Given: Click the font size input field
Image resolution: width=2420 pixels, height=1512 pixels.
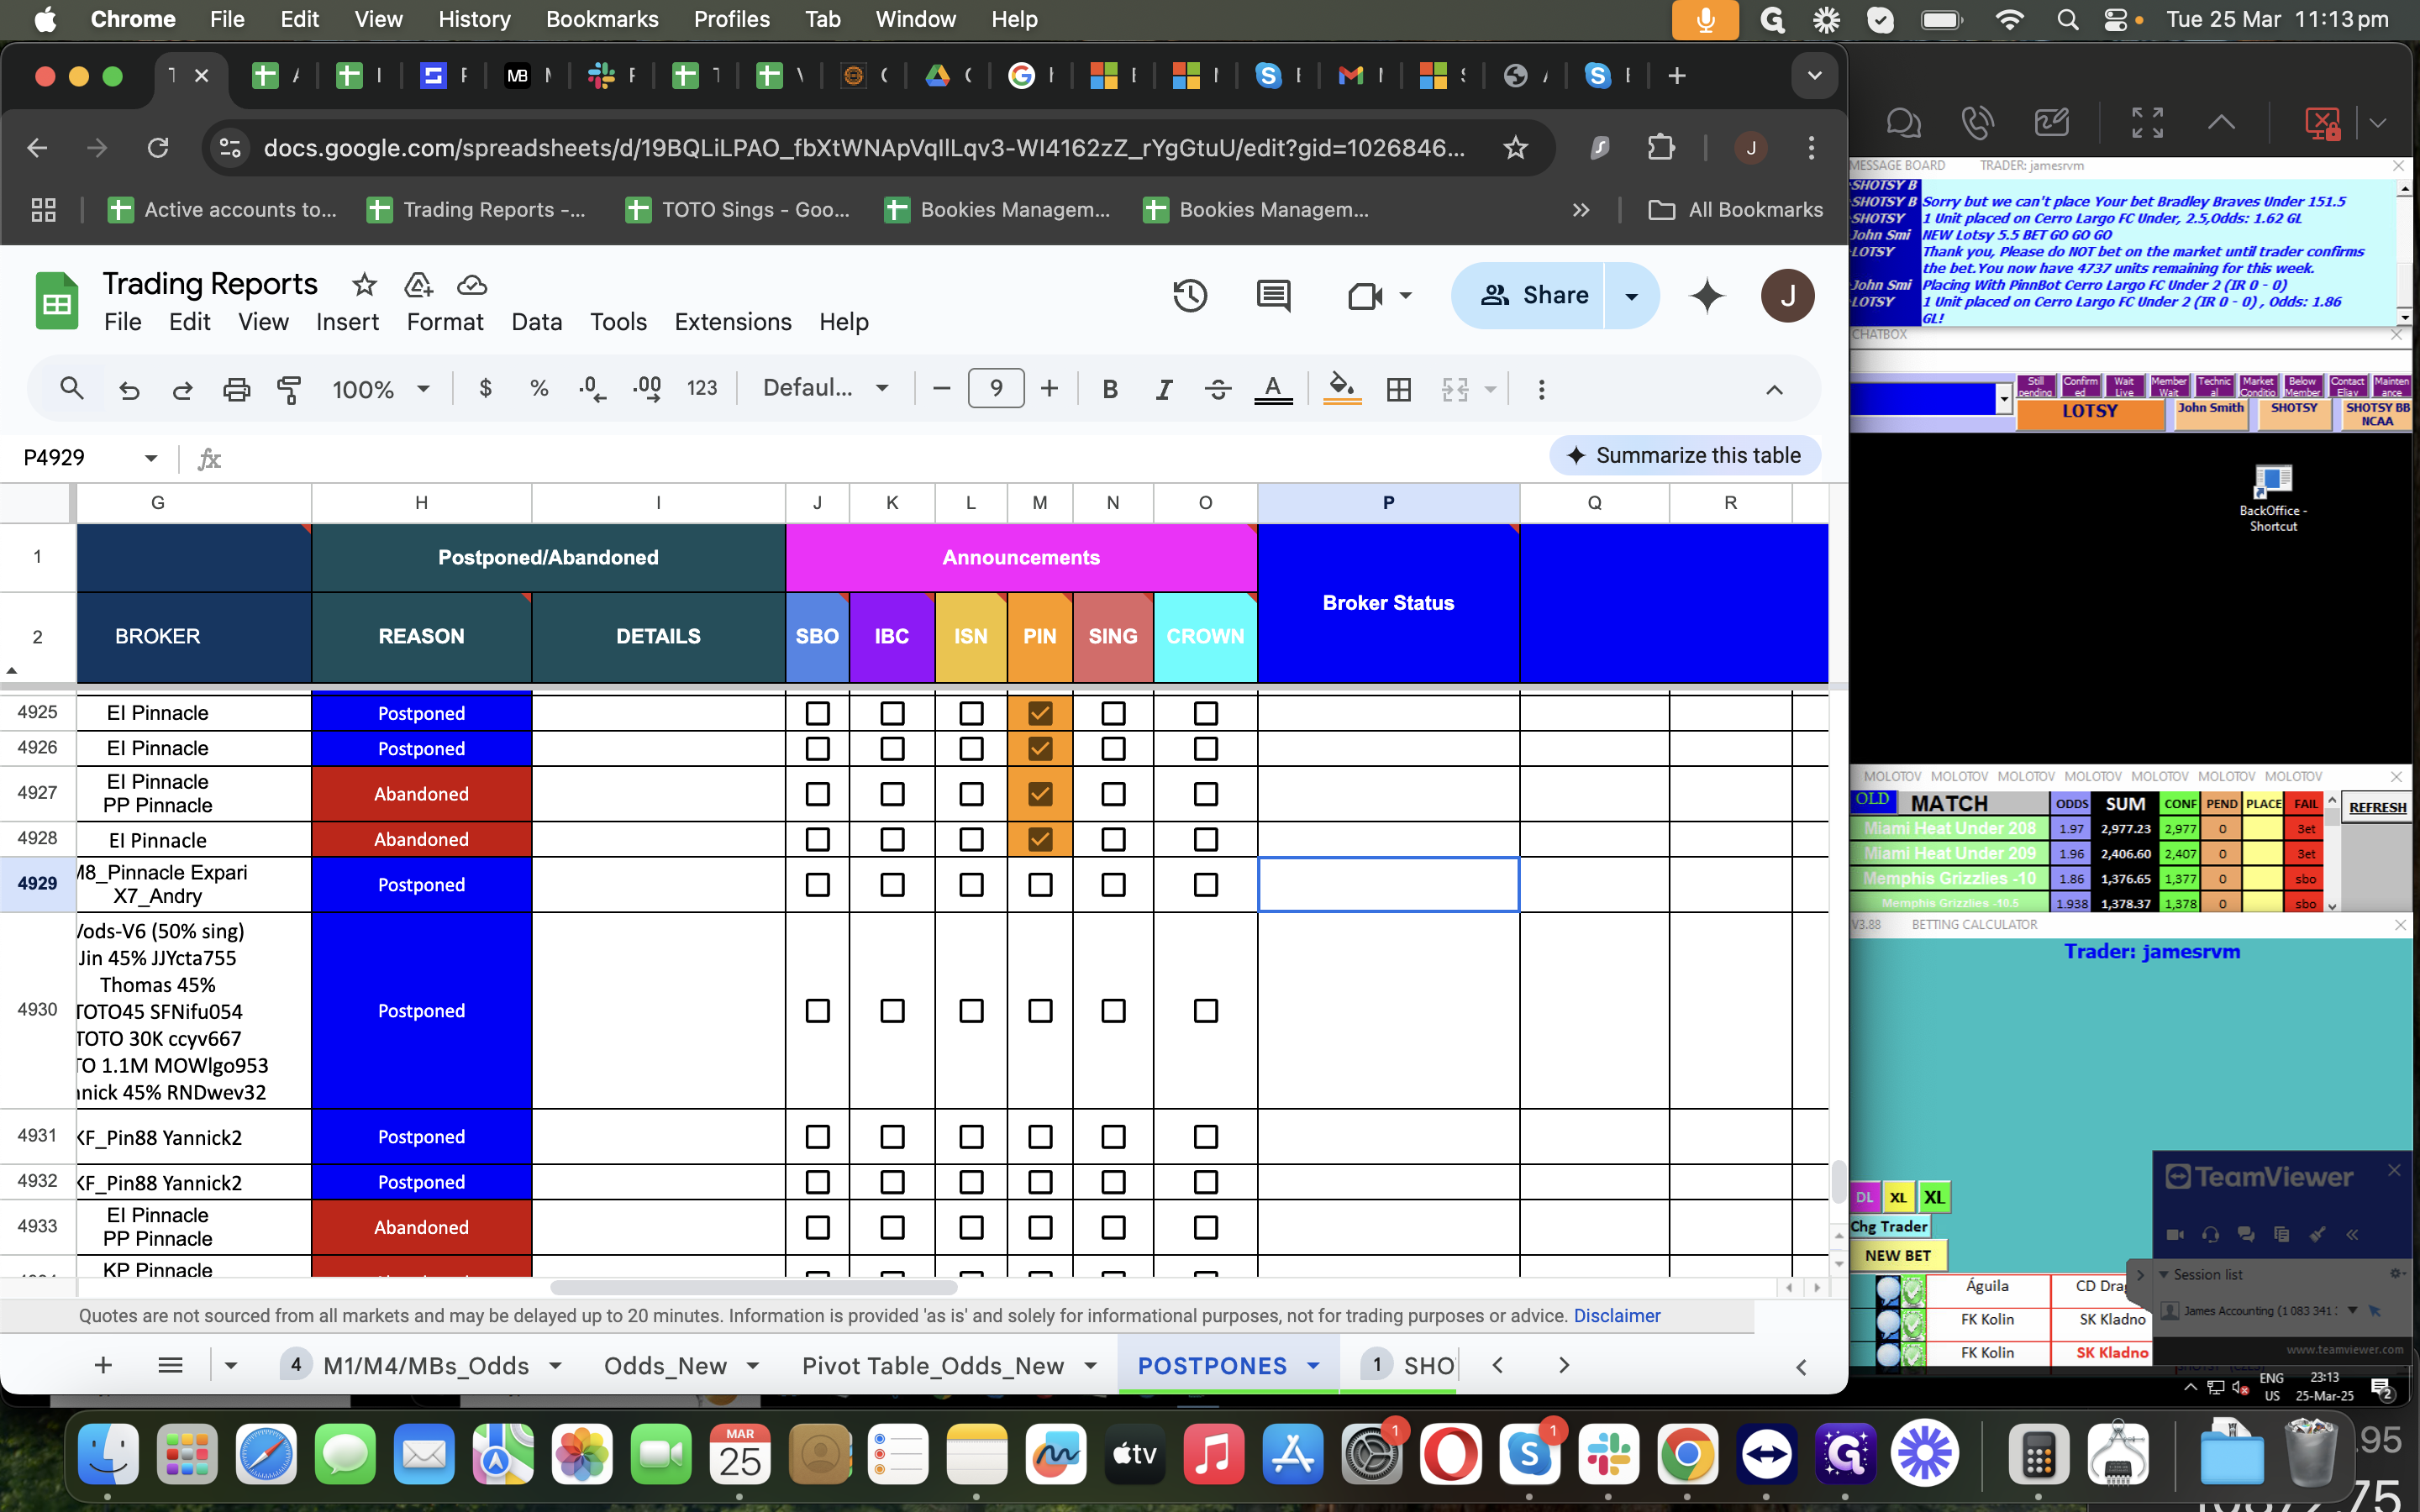Looking at the screenshot, I should click(x=996, y=388).
